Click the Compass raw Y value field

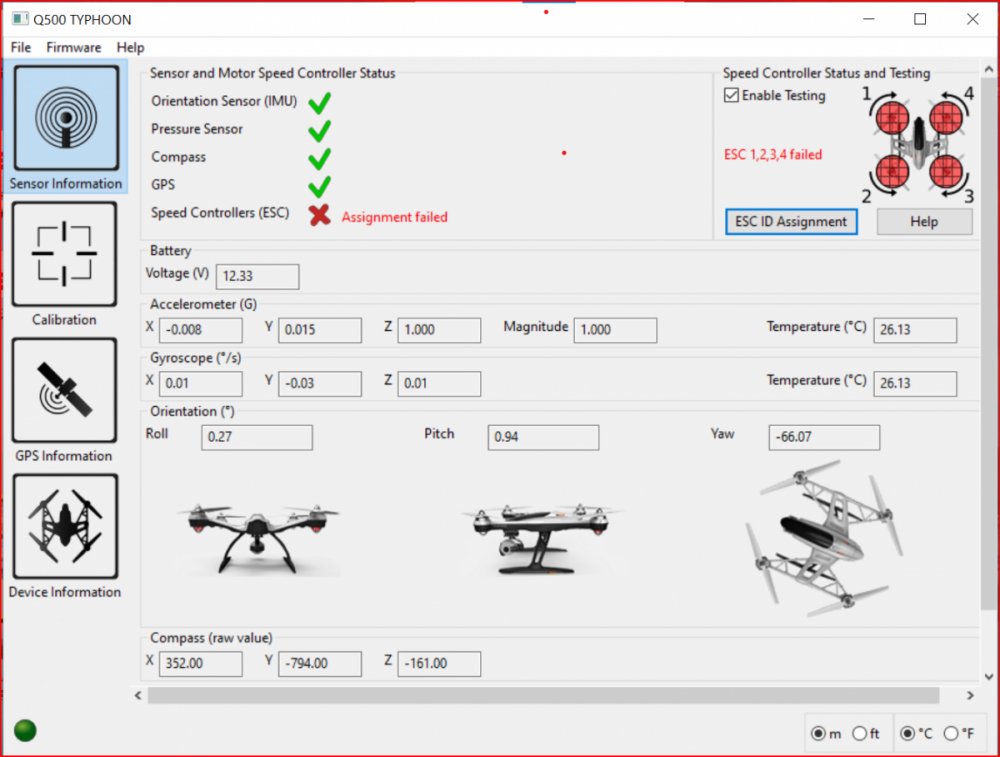coord(320,663)
